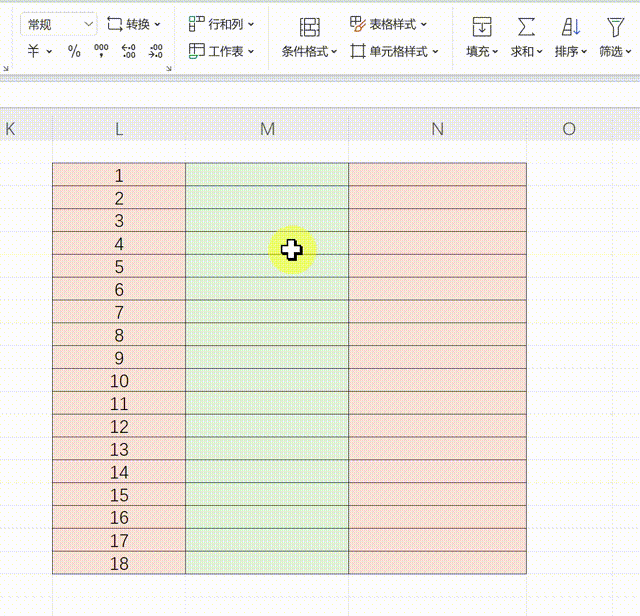Apply percent % style
This screenshot has width=640, height=616.
click(74, 51)
